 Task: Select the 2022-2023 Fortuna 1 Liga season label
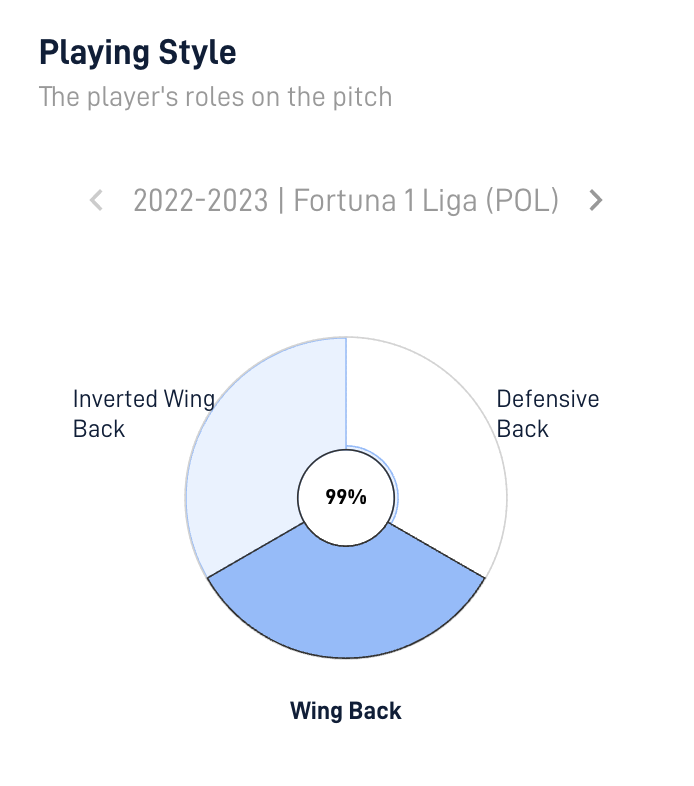(x=345, y=201)
